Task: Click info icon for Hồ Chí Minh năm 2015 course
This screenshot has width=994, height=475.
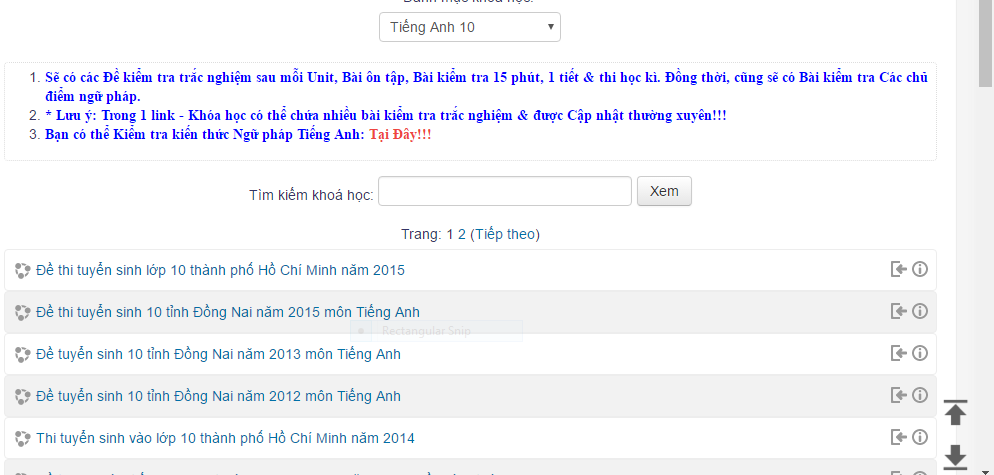Action: [x=920, y=270]
